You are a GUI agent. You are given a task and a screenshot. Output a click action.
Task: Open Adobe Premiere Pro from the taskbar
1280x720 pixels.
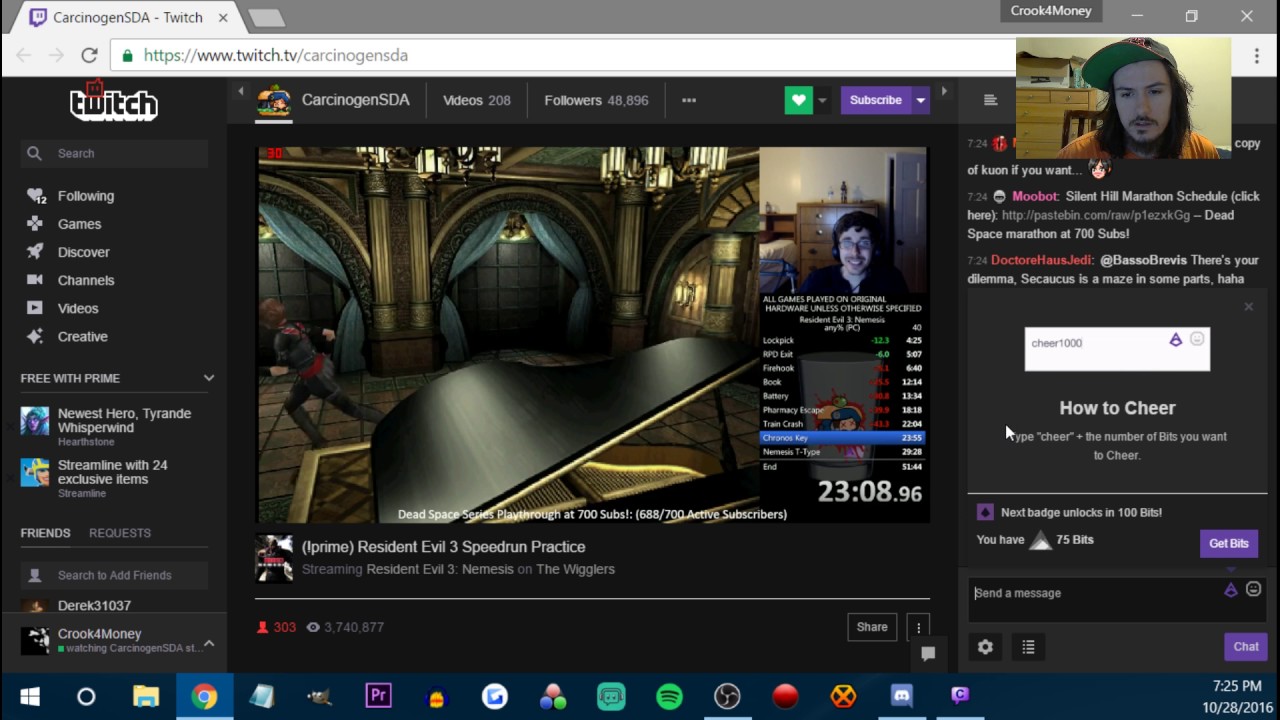(x=378, y=696)
